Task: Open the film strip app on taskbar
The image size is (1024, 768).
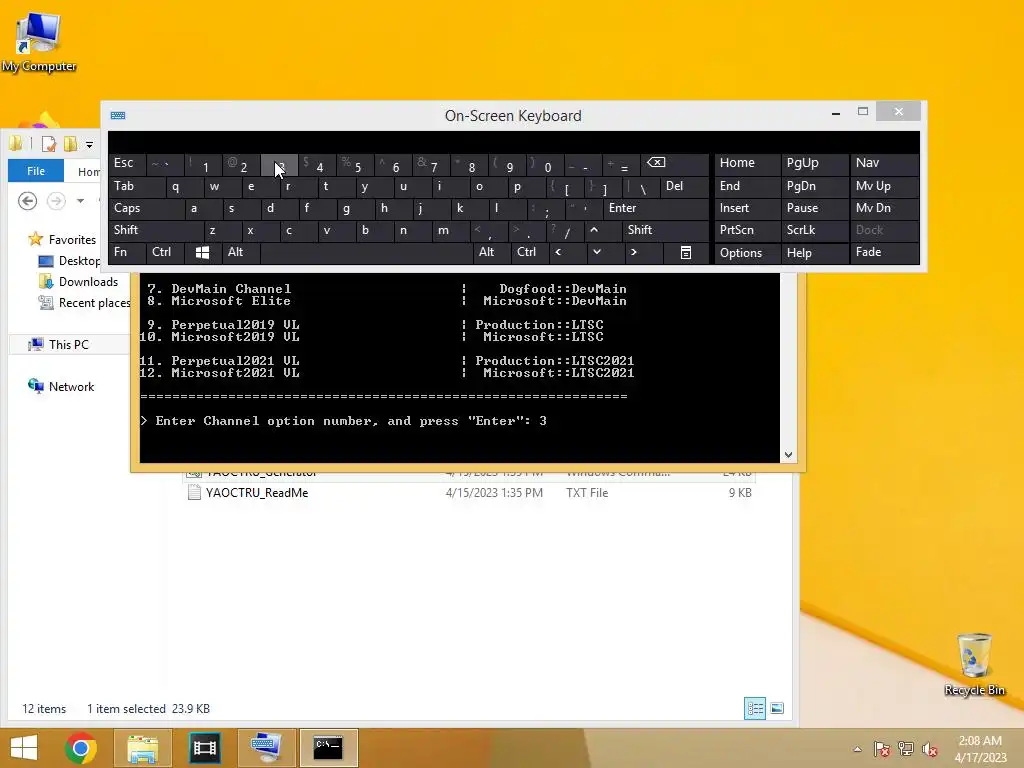Action: pos(204,748)
